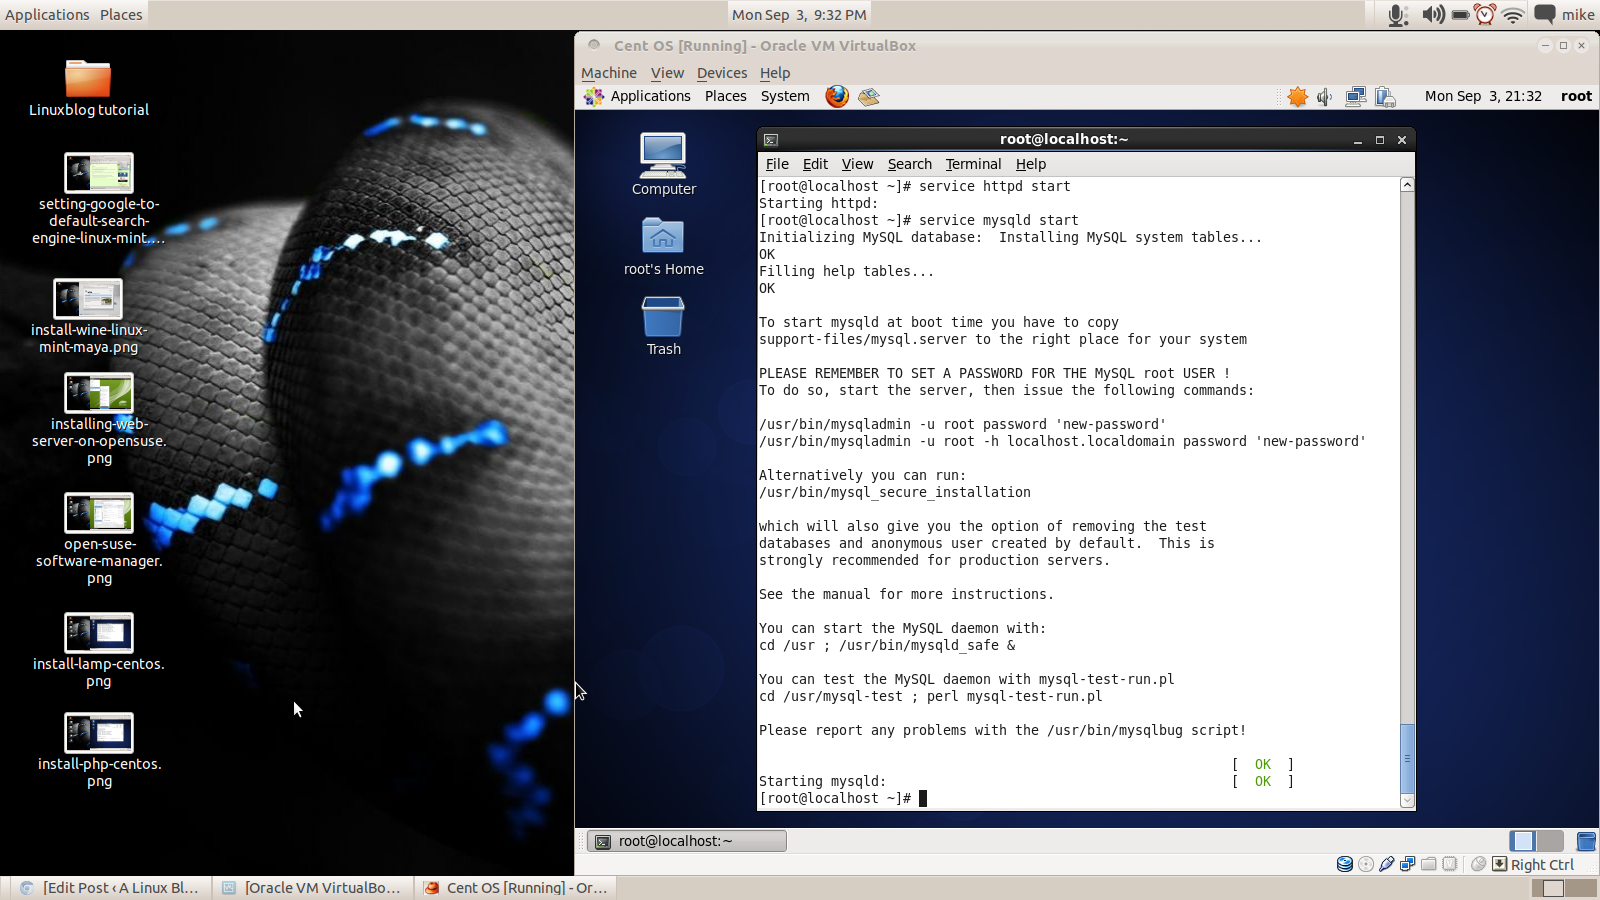Open the terminal File menu
This screenshot has height=900, width=1600.
tap(777, 164)
